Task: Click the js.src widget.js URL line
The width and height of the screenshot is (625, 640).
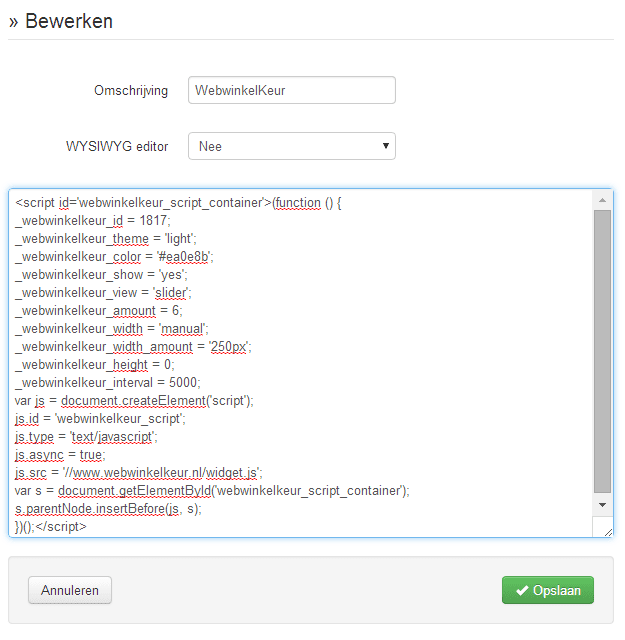Action: (138, 473)
